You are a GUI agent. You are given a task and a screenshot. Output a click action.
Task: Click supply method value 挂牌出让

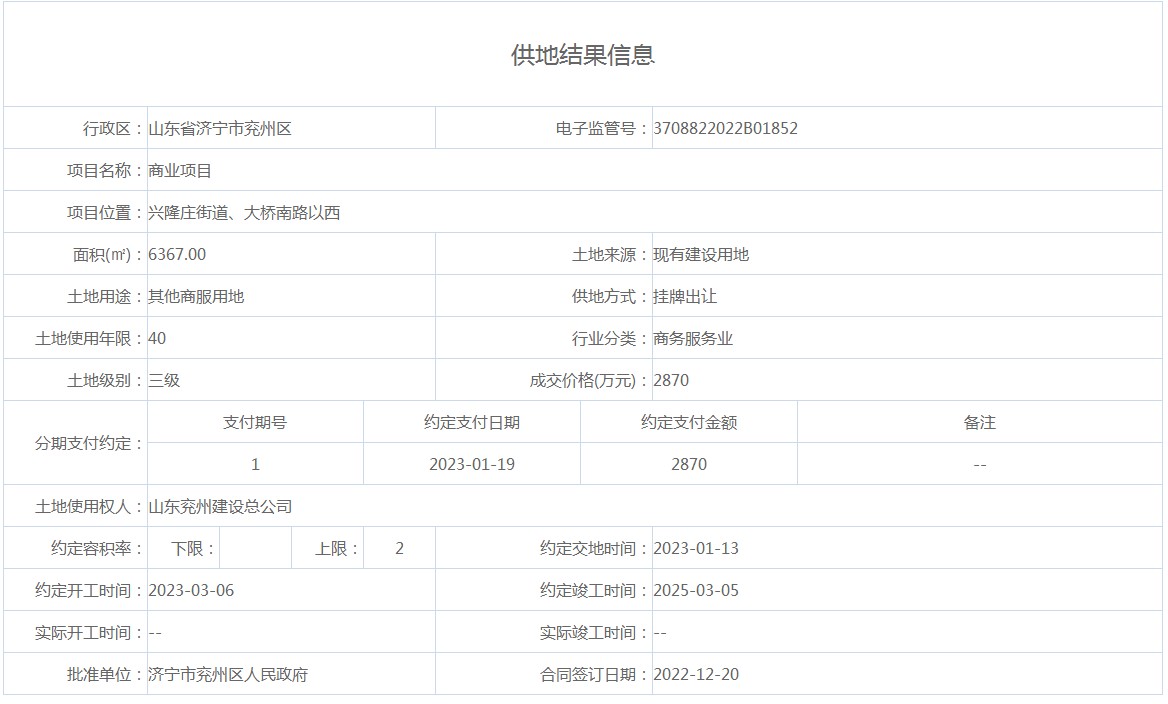(x=685, y=296)
